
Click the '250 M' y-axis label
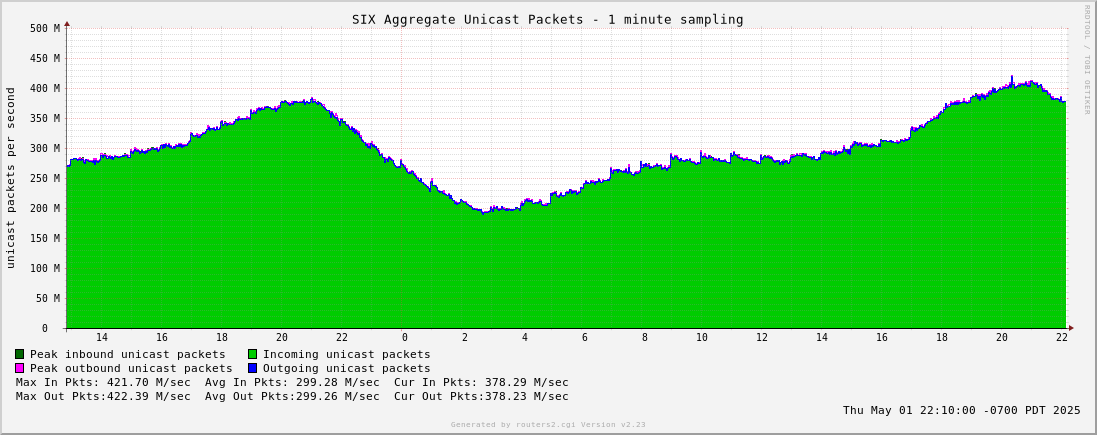pyautogui.click(x=45, y=178)
